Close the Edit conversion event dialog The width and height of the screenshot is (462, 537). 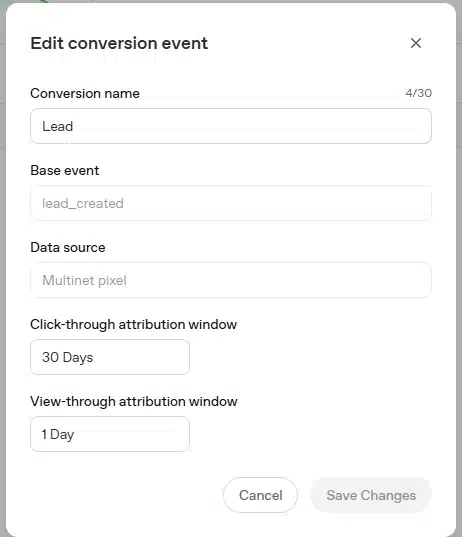(416, 43)
